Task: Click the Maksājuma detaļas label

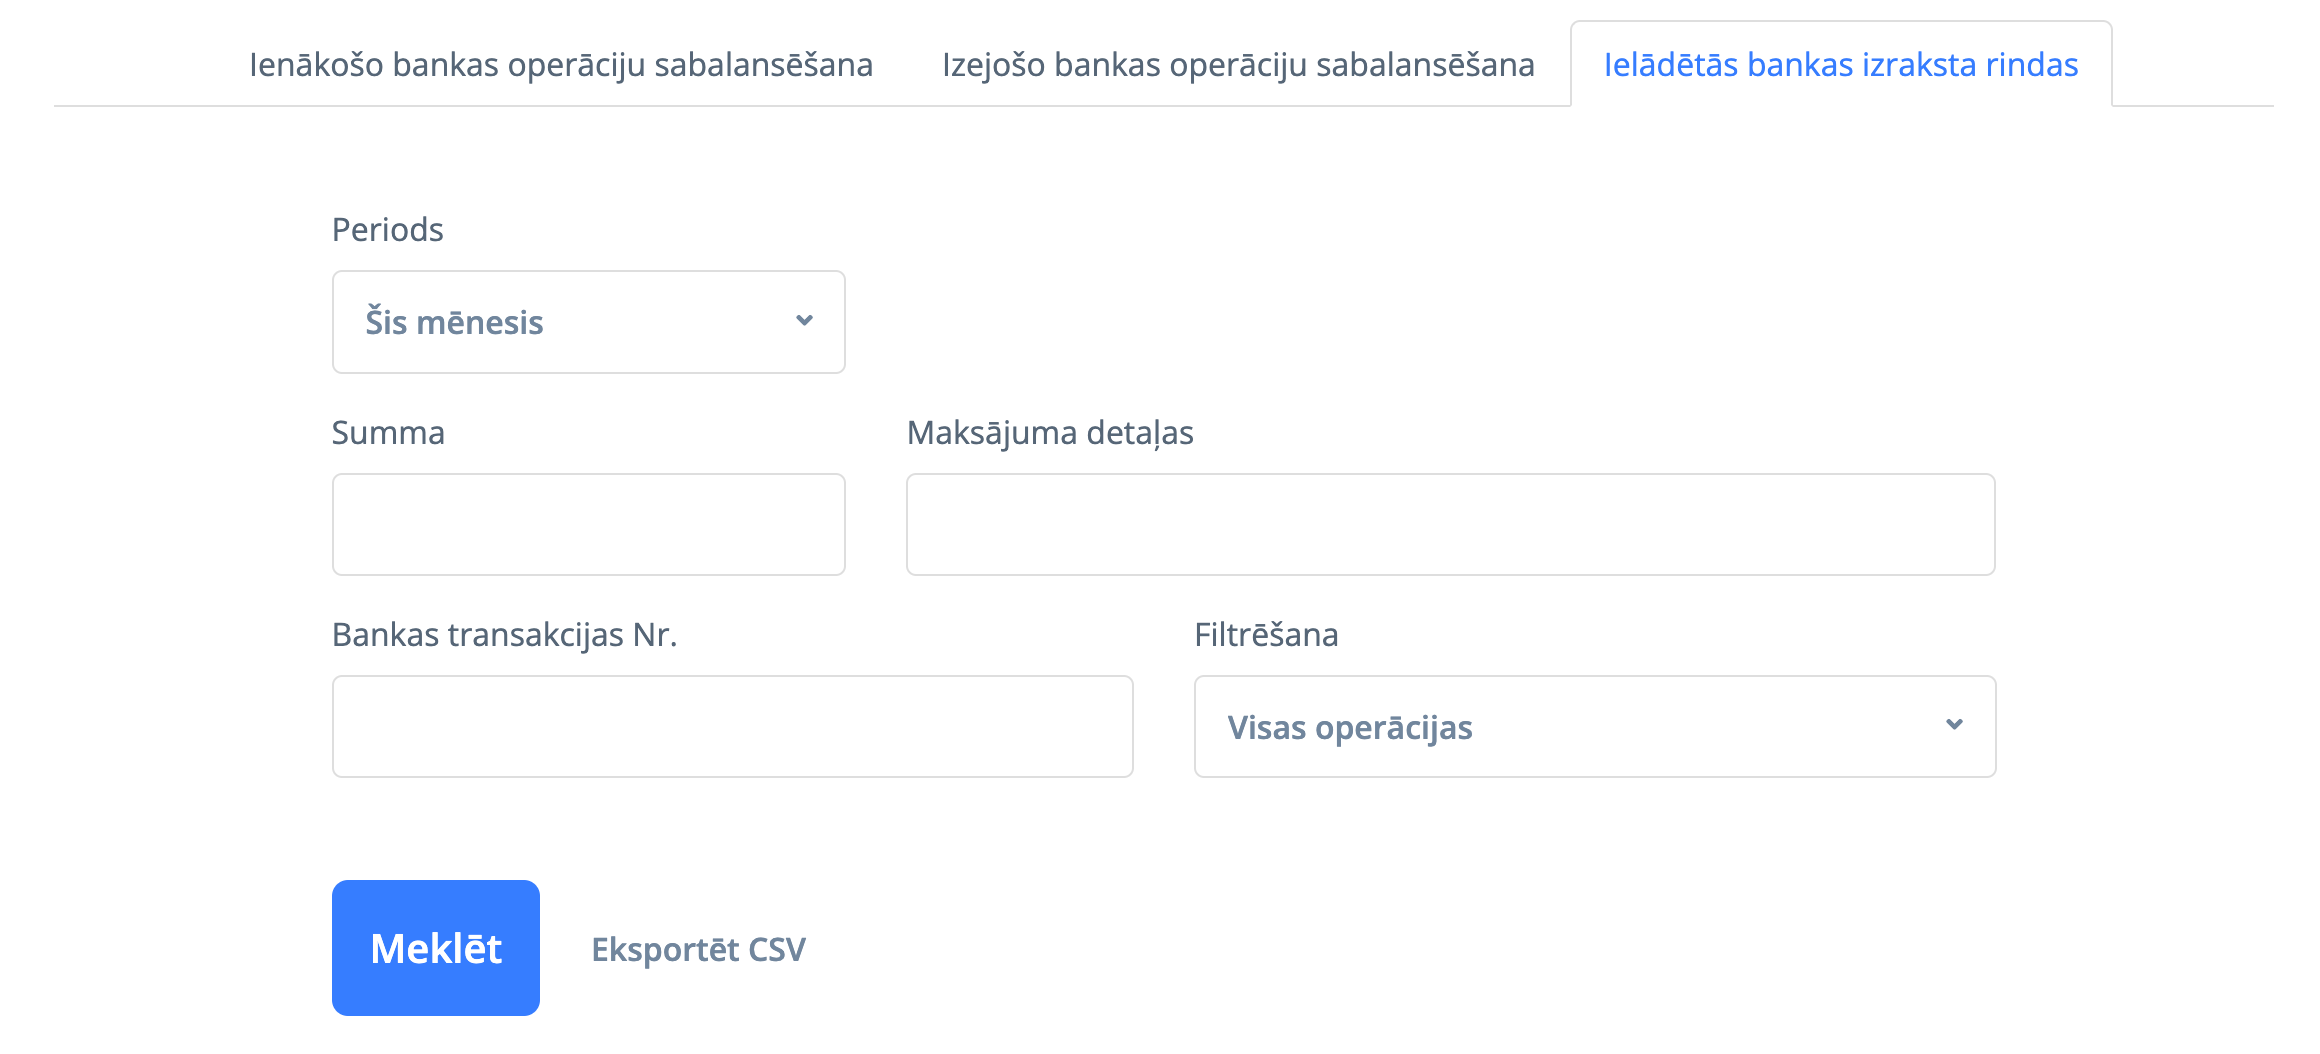Action: click(1050, 433)
